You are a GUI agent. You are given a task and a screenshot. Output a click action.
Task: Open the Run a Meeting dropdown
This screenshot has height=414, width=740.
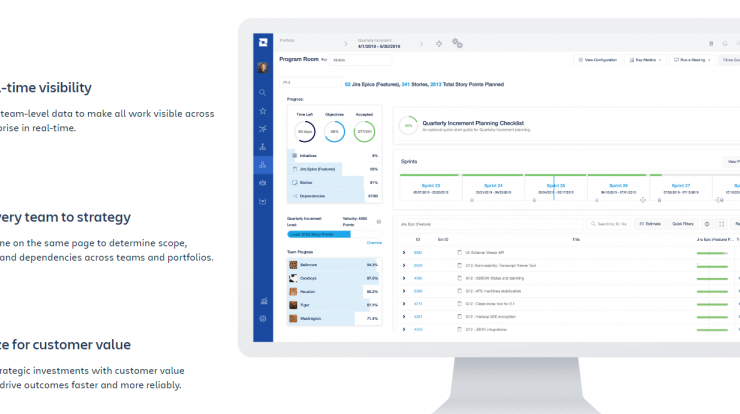pyautogui.click(x=692, y=60)
